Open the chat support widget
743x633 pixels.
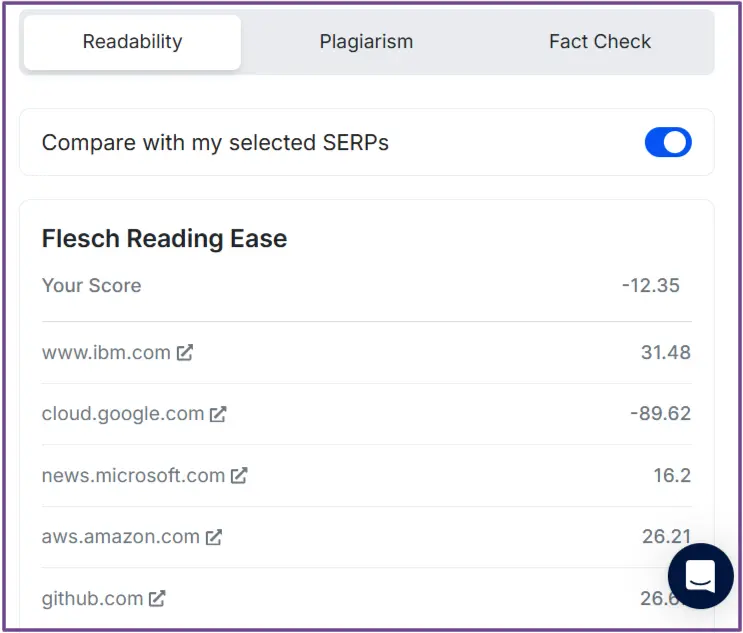tap(701, 576)
